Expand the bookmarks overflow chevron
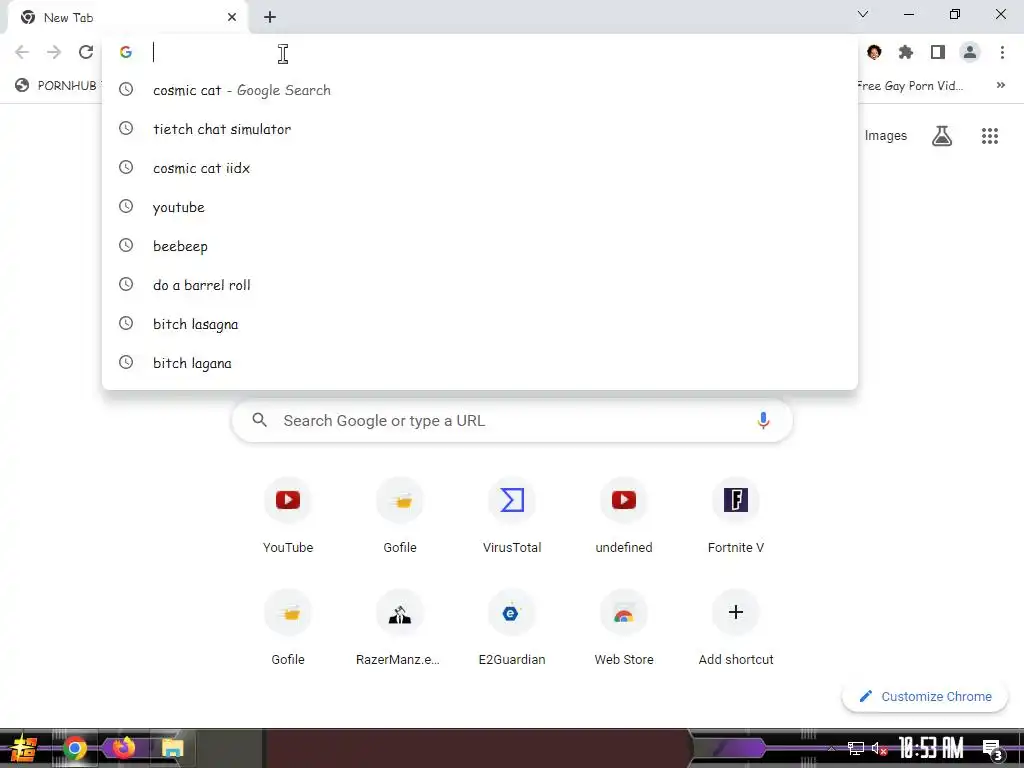1024x768 pixels. coord(1000,86)
